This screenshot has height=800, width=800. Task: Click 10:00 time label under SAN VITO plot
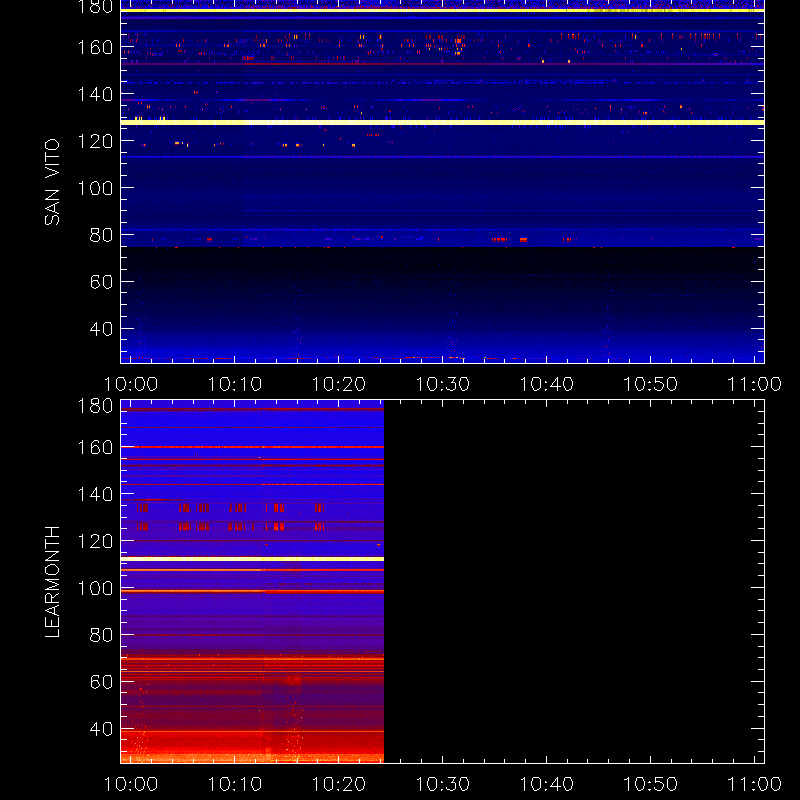(131, 384)
